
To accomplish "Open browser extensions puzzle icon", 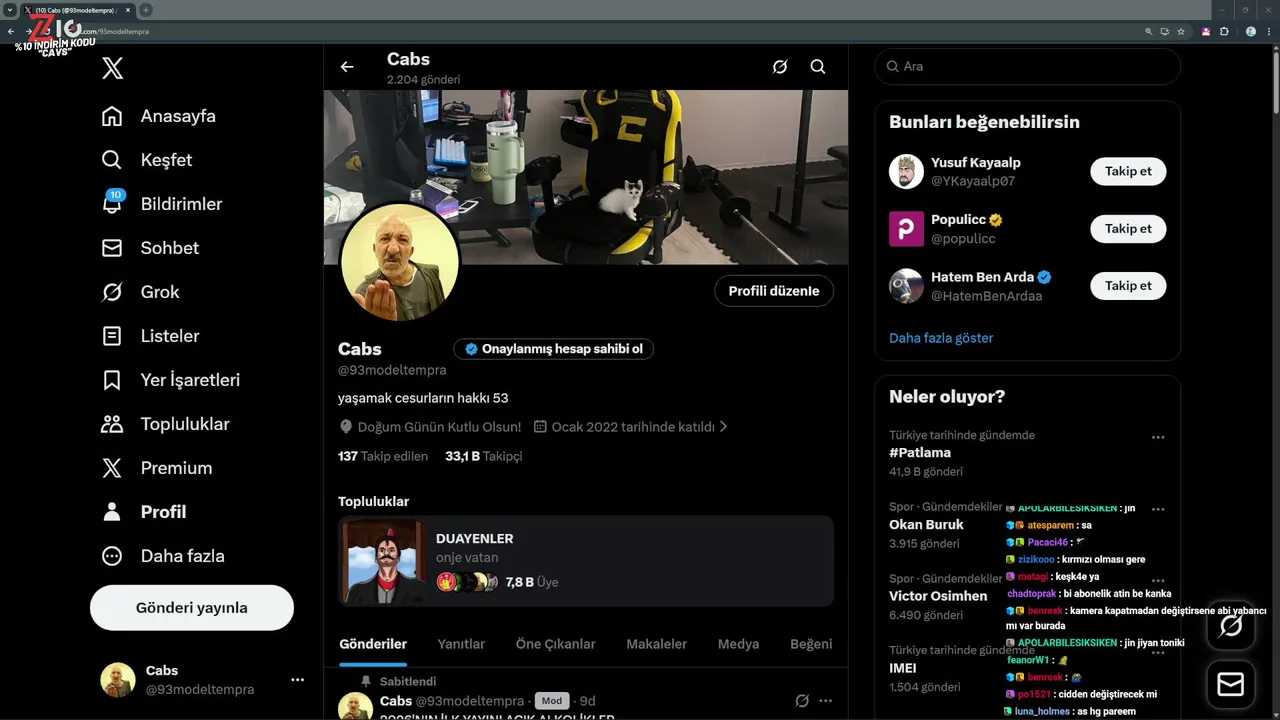I will click(1224, 31).
